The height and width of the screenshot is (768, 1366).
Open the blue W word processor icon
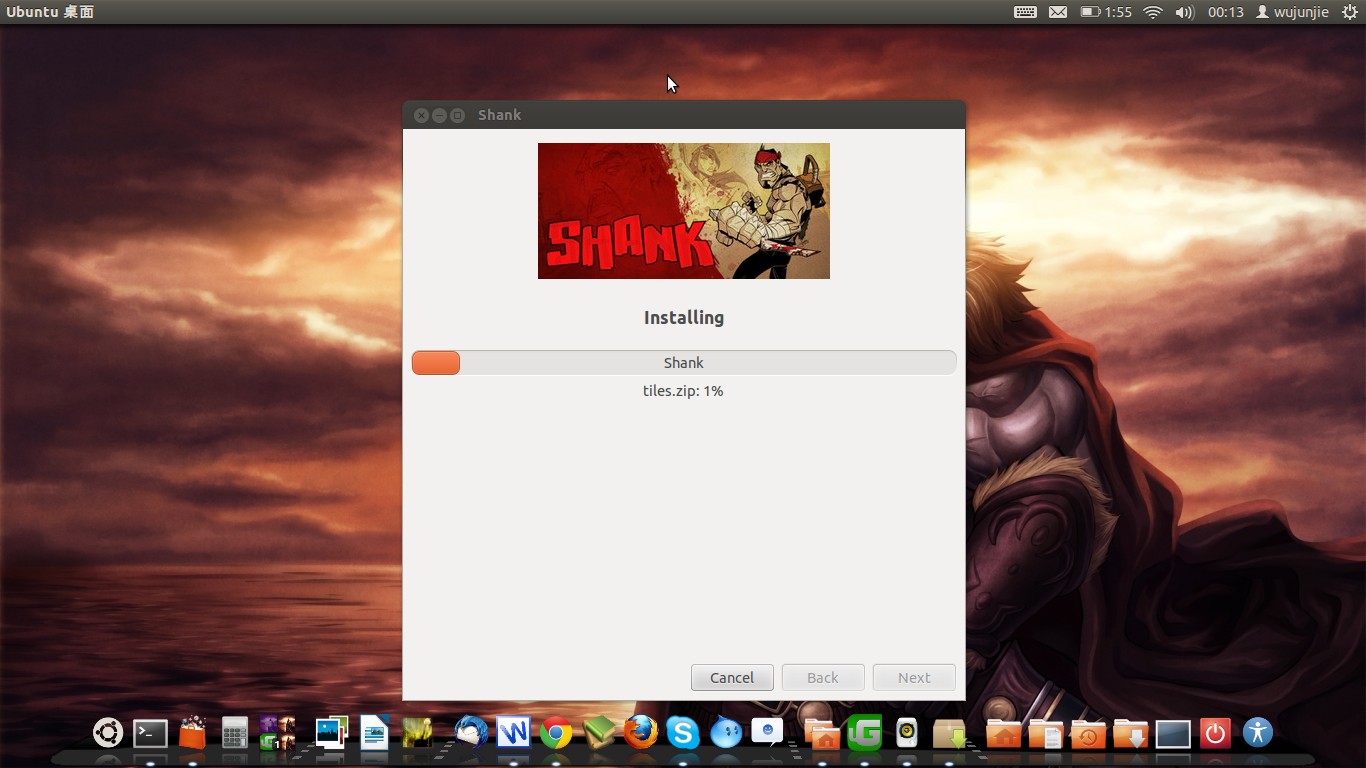[513, 733]
